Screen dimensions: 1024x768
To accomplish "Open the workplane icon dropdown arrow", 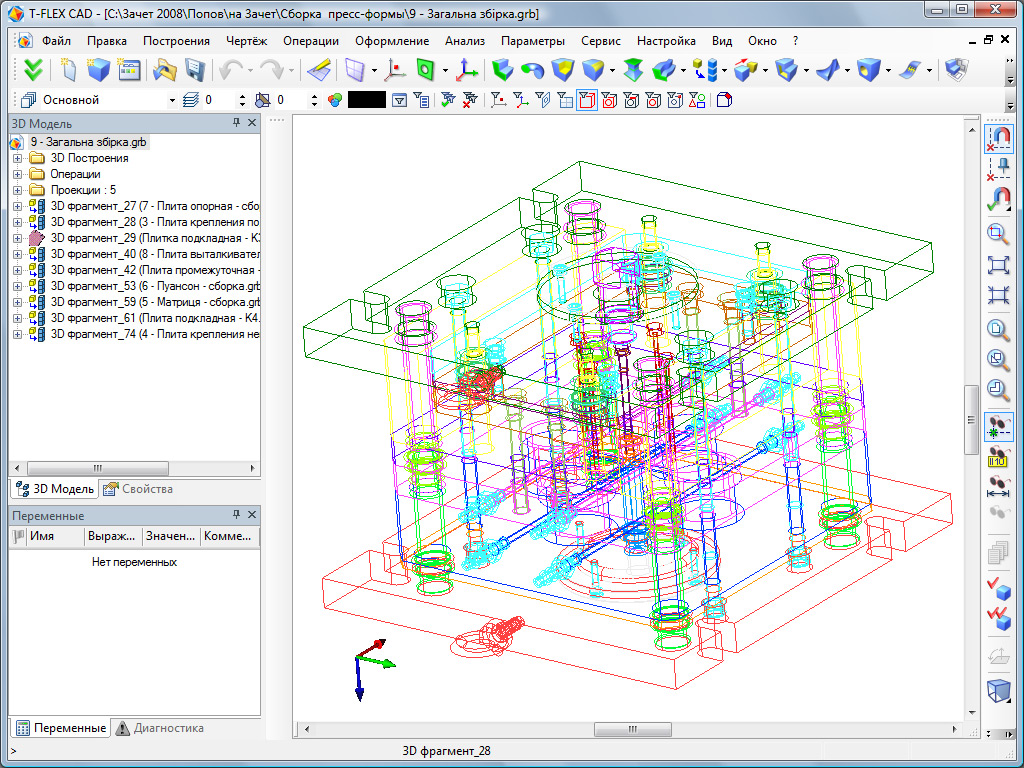I will point(374,70).
